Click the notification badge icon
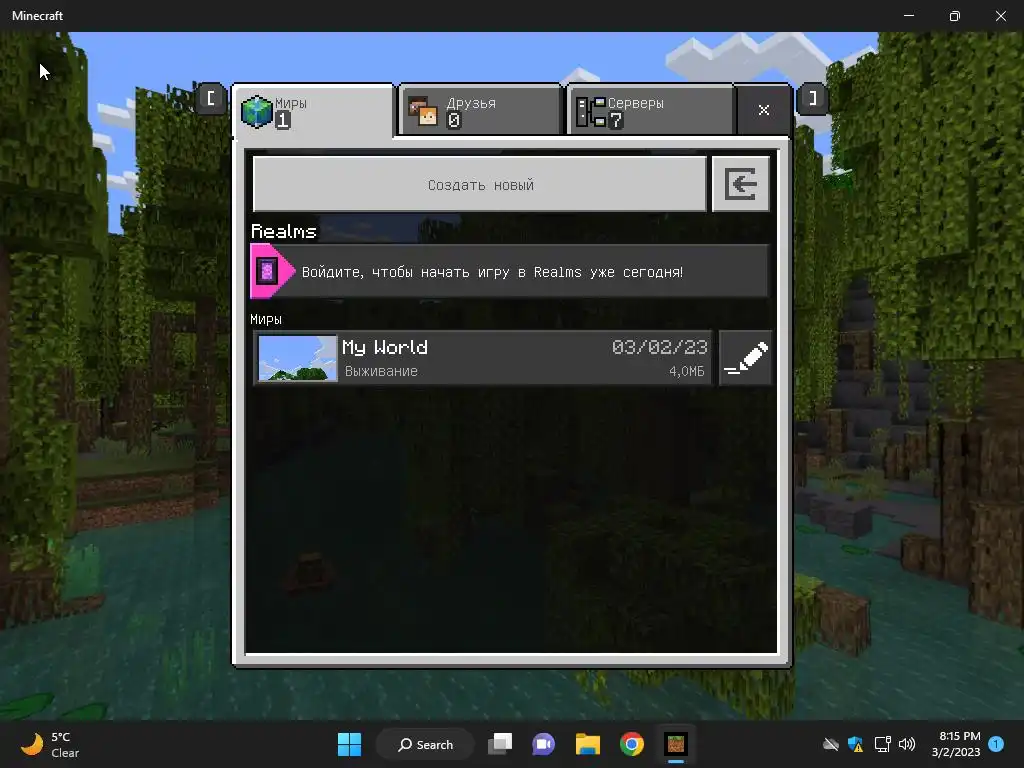The width and height of the screenshot is (1024, 768). click(996, 744)
